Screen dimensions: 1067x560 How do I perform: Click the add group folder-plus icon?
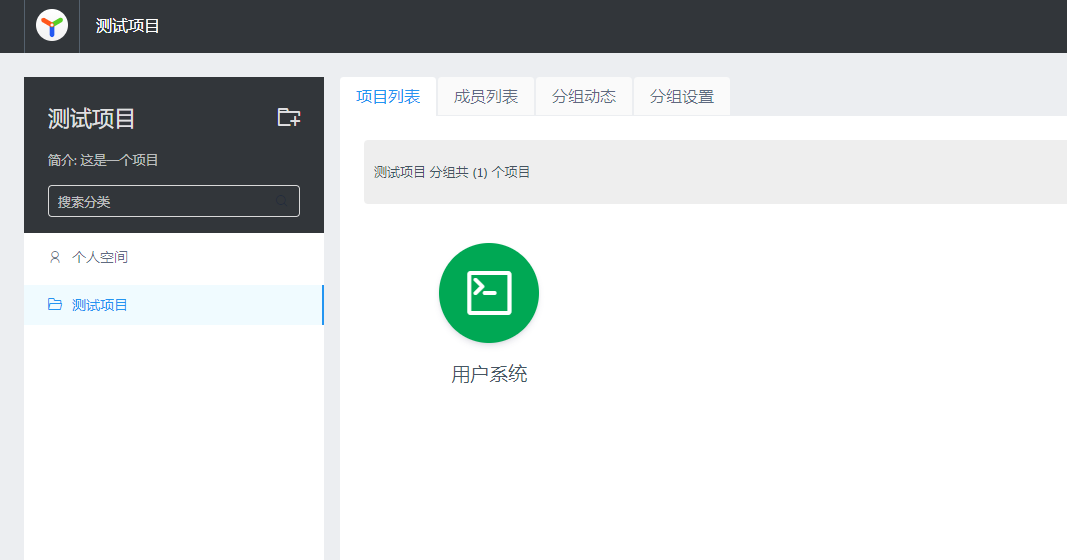coord(289,117)
